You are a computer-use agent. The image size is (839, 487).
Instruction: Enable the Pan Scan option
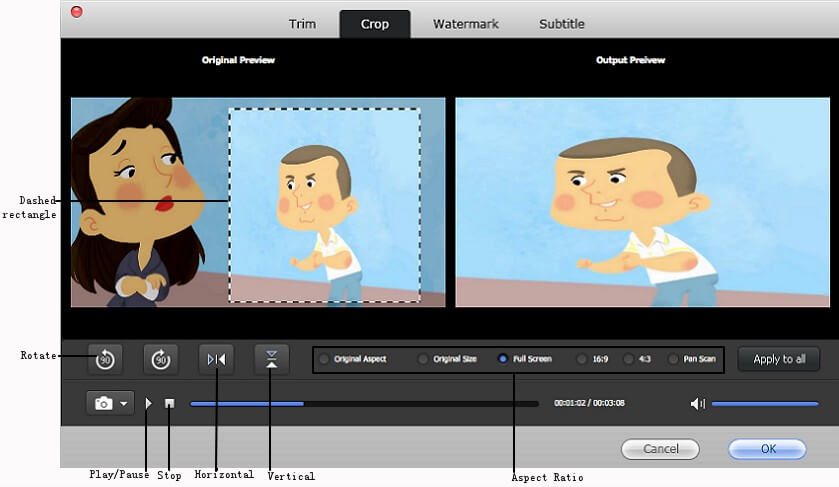point(674,359)
